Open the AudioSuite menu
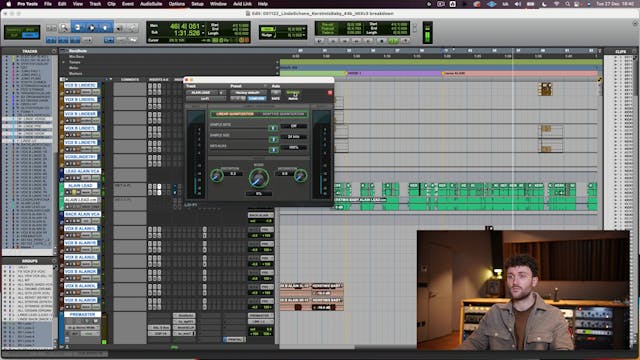640x360 pixels. click(x=151, y=4)
